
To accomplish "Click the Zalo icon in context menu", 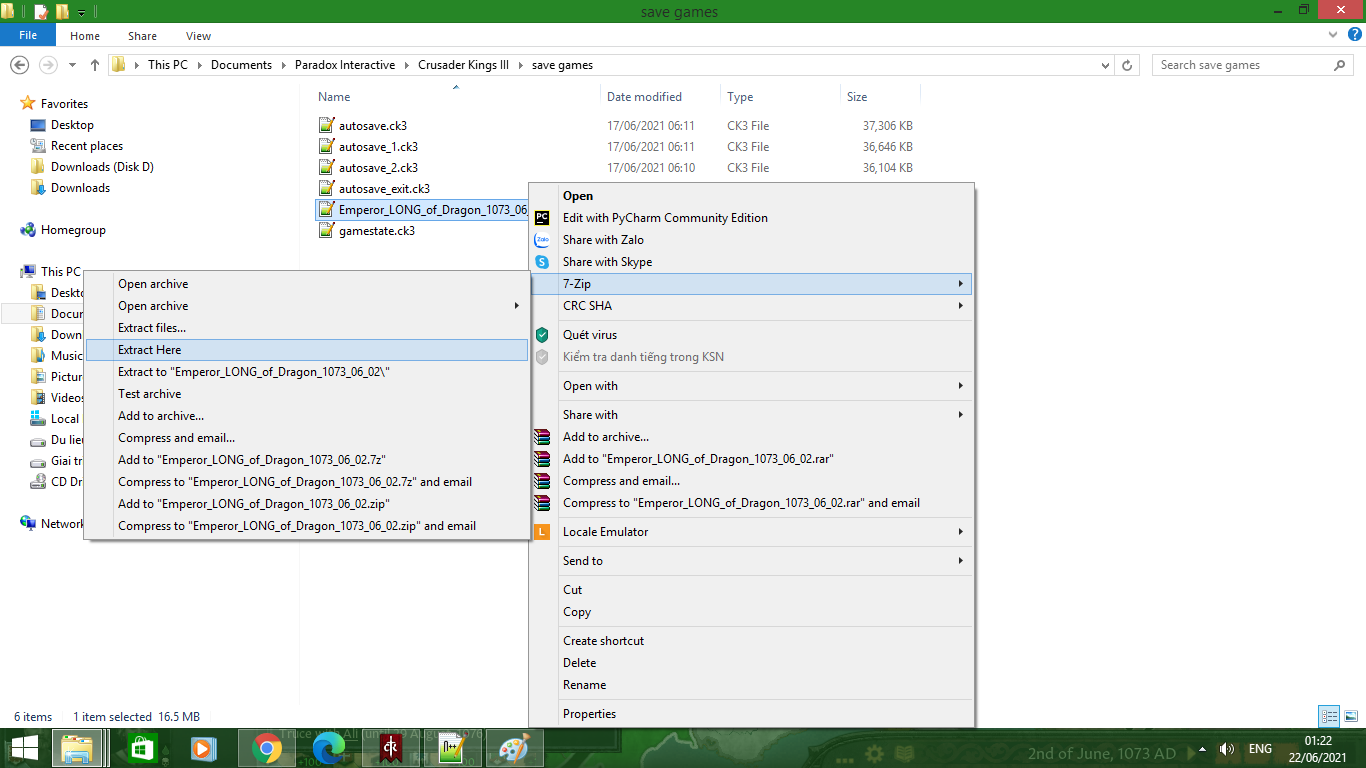I will [542, 240].
